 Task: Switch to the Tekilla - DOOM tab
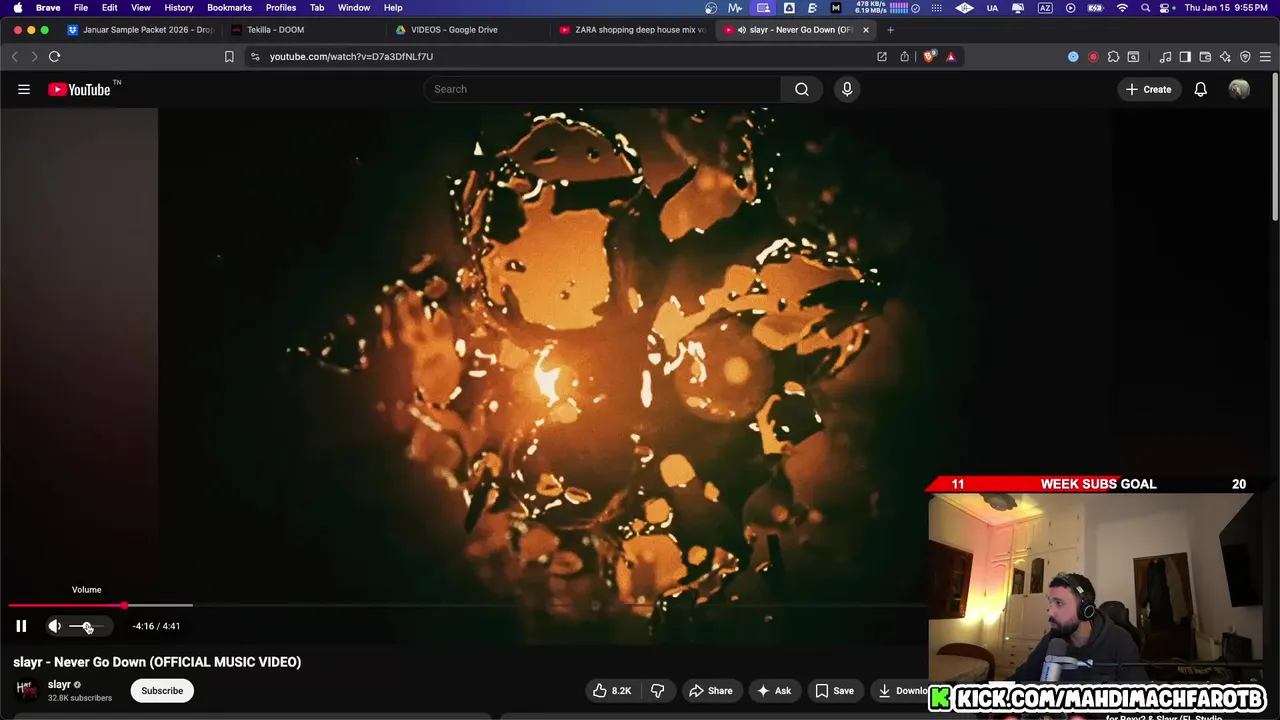(304, 29)
